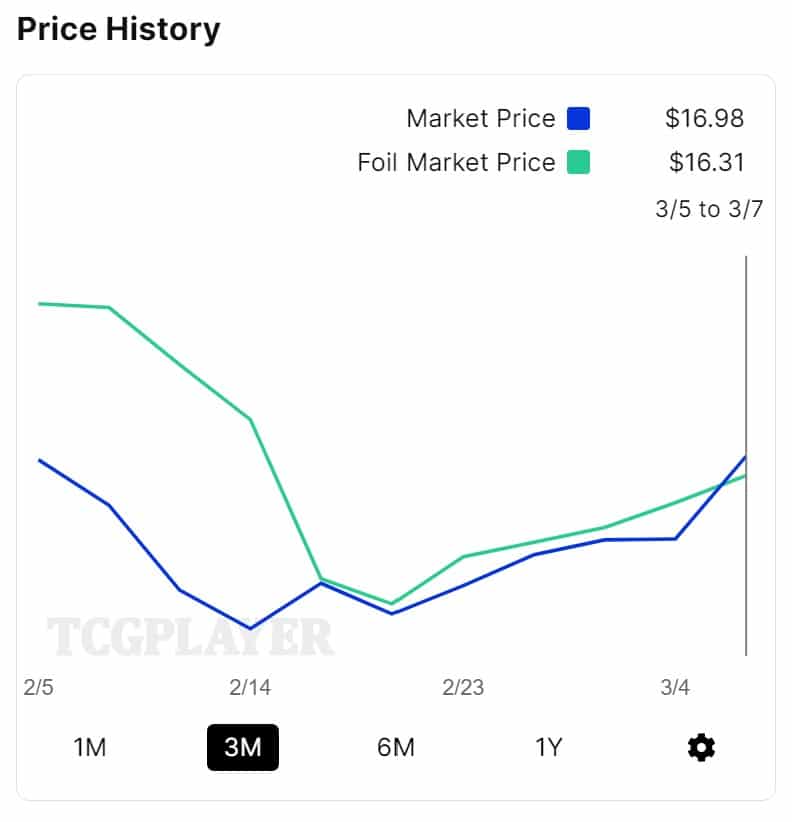Click the blue line's lowest point near 2/14
Screen dimensions: 792x822
tap(250, 628)
